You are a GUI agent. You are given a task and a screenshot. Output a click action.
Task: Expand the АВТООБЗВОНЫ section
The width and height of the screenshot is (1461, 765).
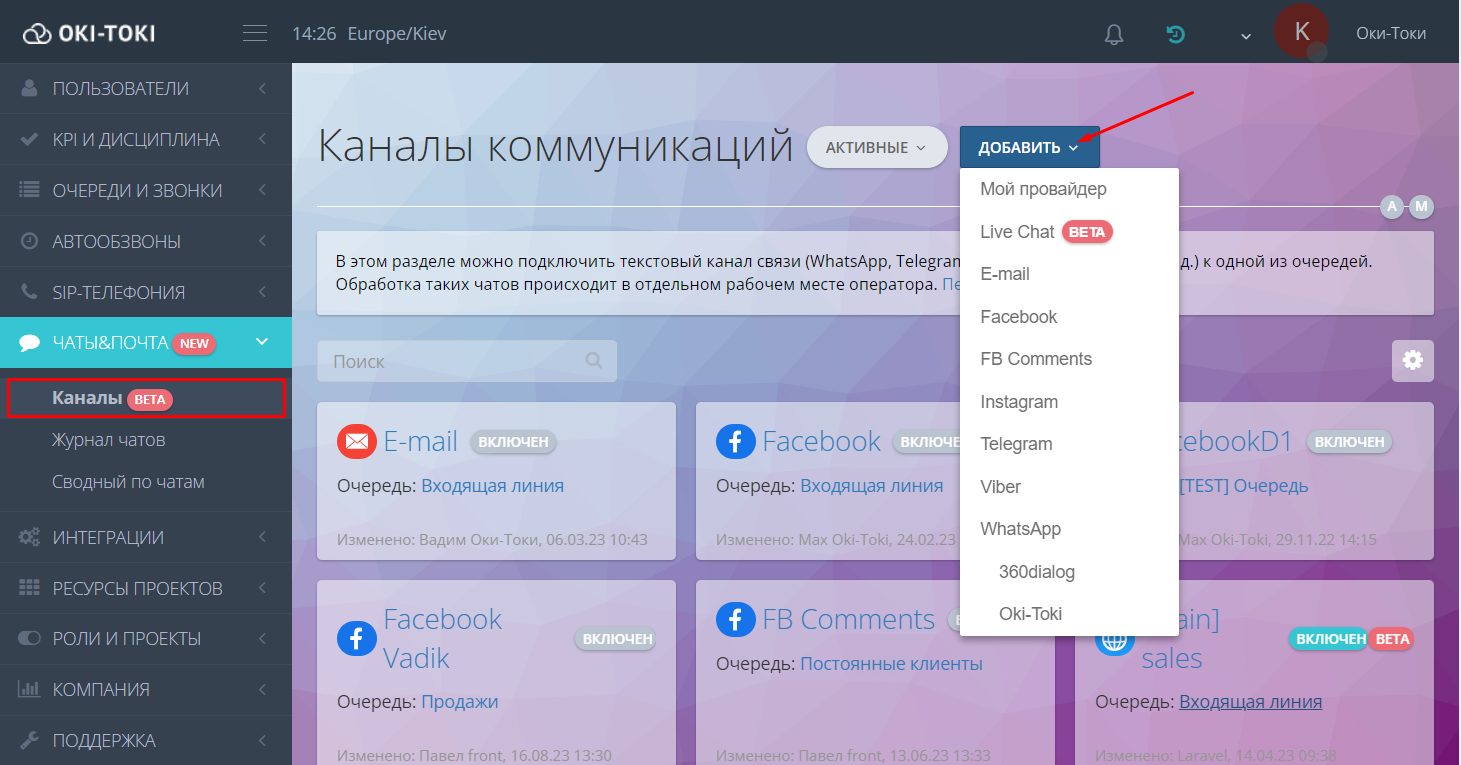click(145, 241)
